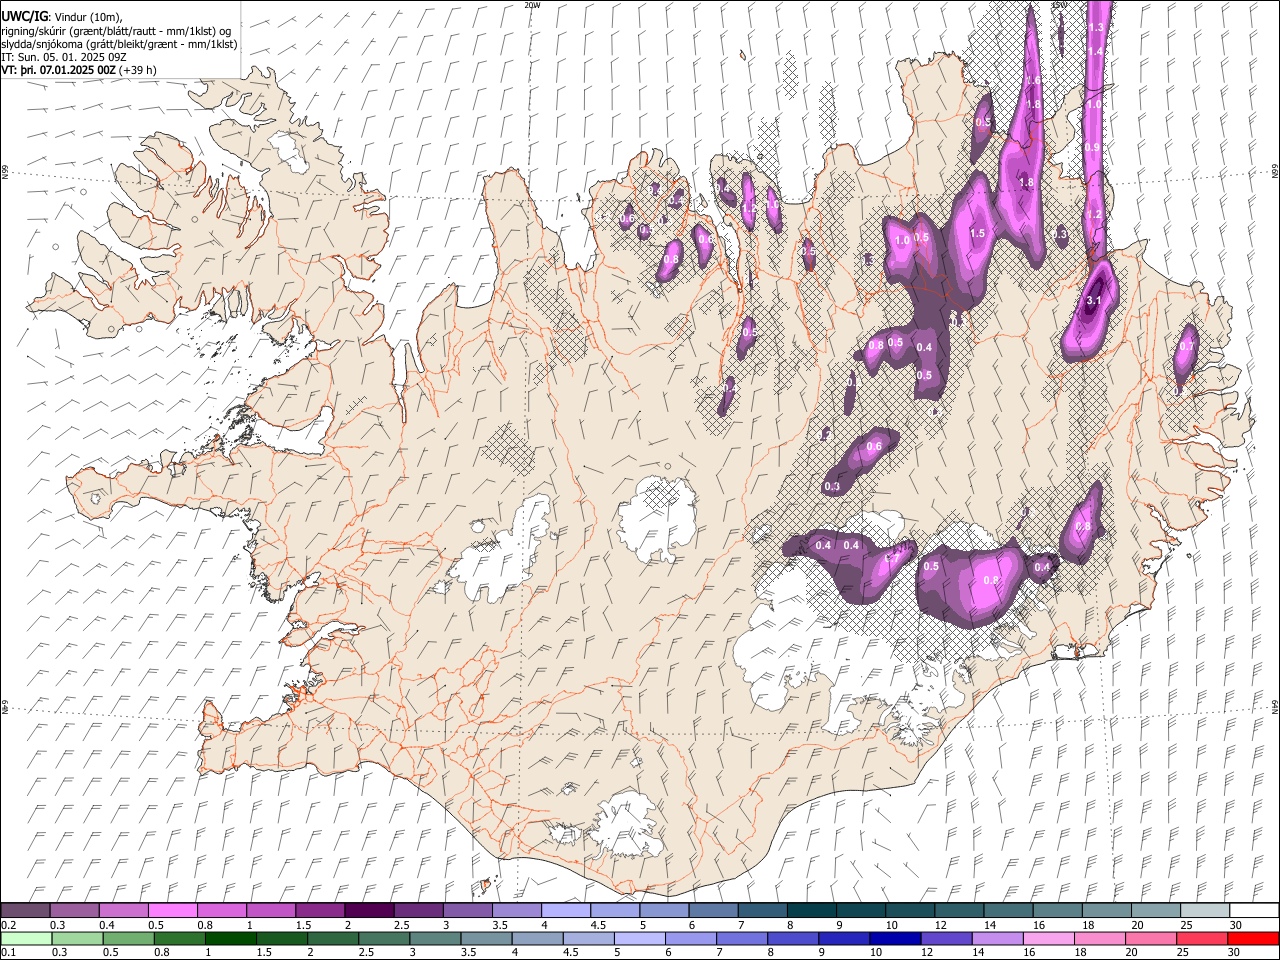Pick the dark navy 10 swatch in the lower legend row

coord(896,938)
